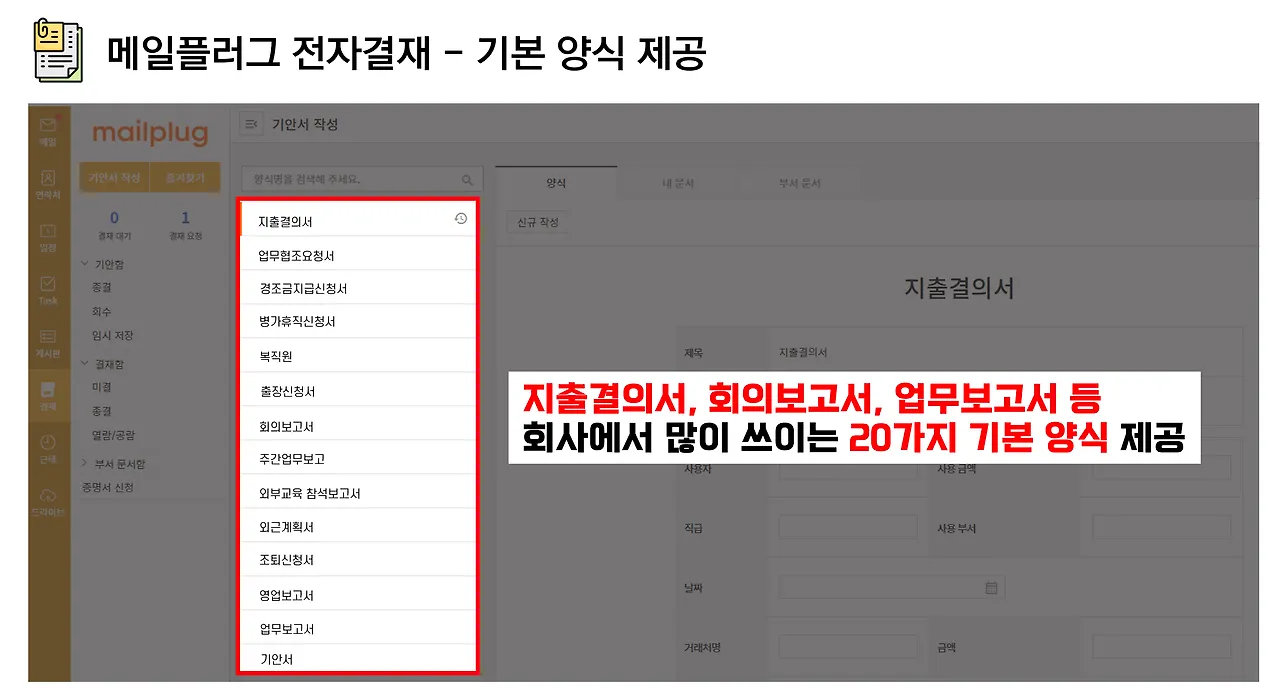The height and width of the screenshot is (691, 1280).
Task: Select the 외근계획서 form
Action: (x=358, y=527)
